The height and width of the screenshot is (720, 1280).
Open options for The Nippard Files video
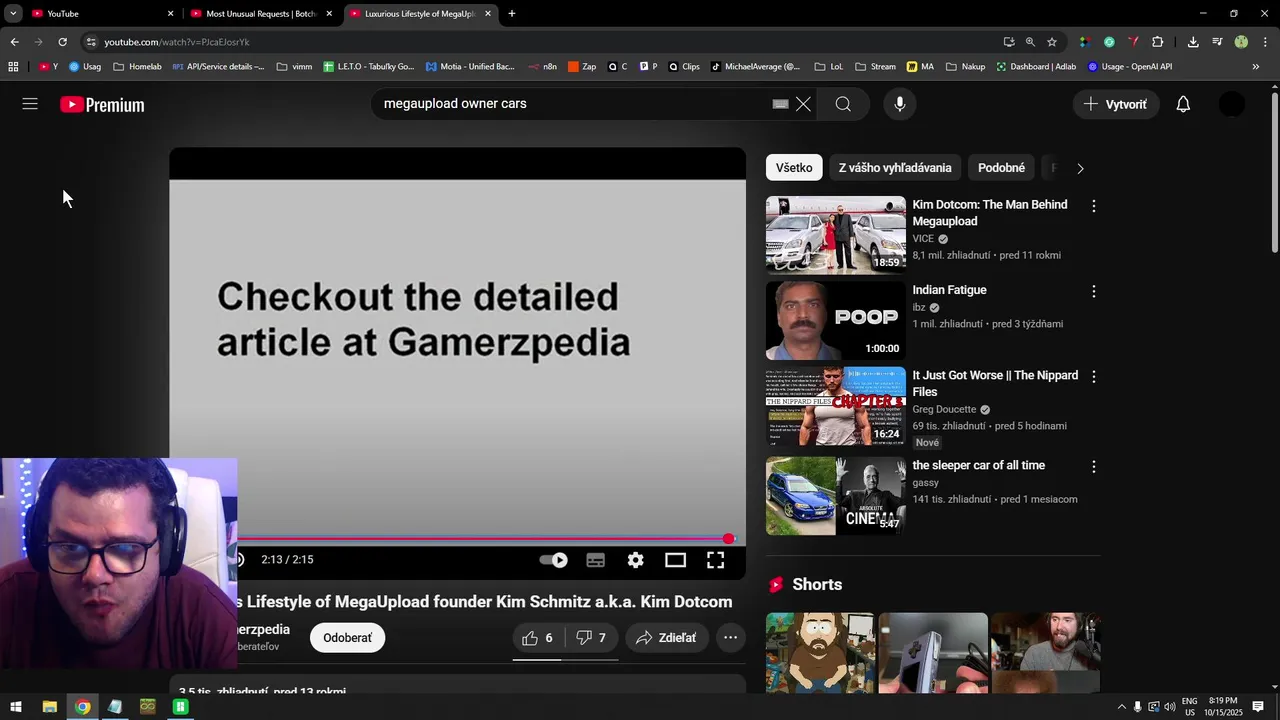pyautogui.click(x=1094, y=377)
